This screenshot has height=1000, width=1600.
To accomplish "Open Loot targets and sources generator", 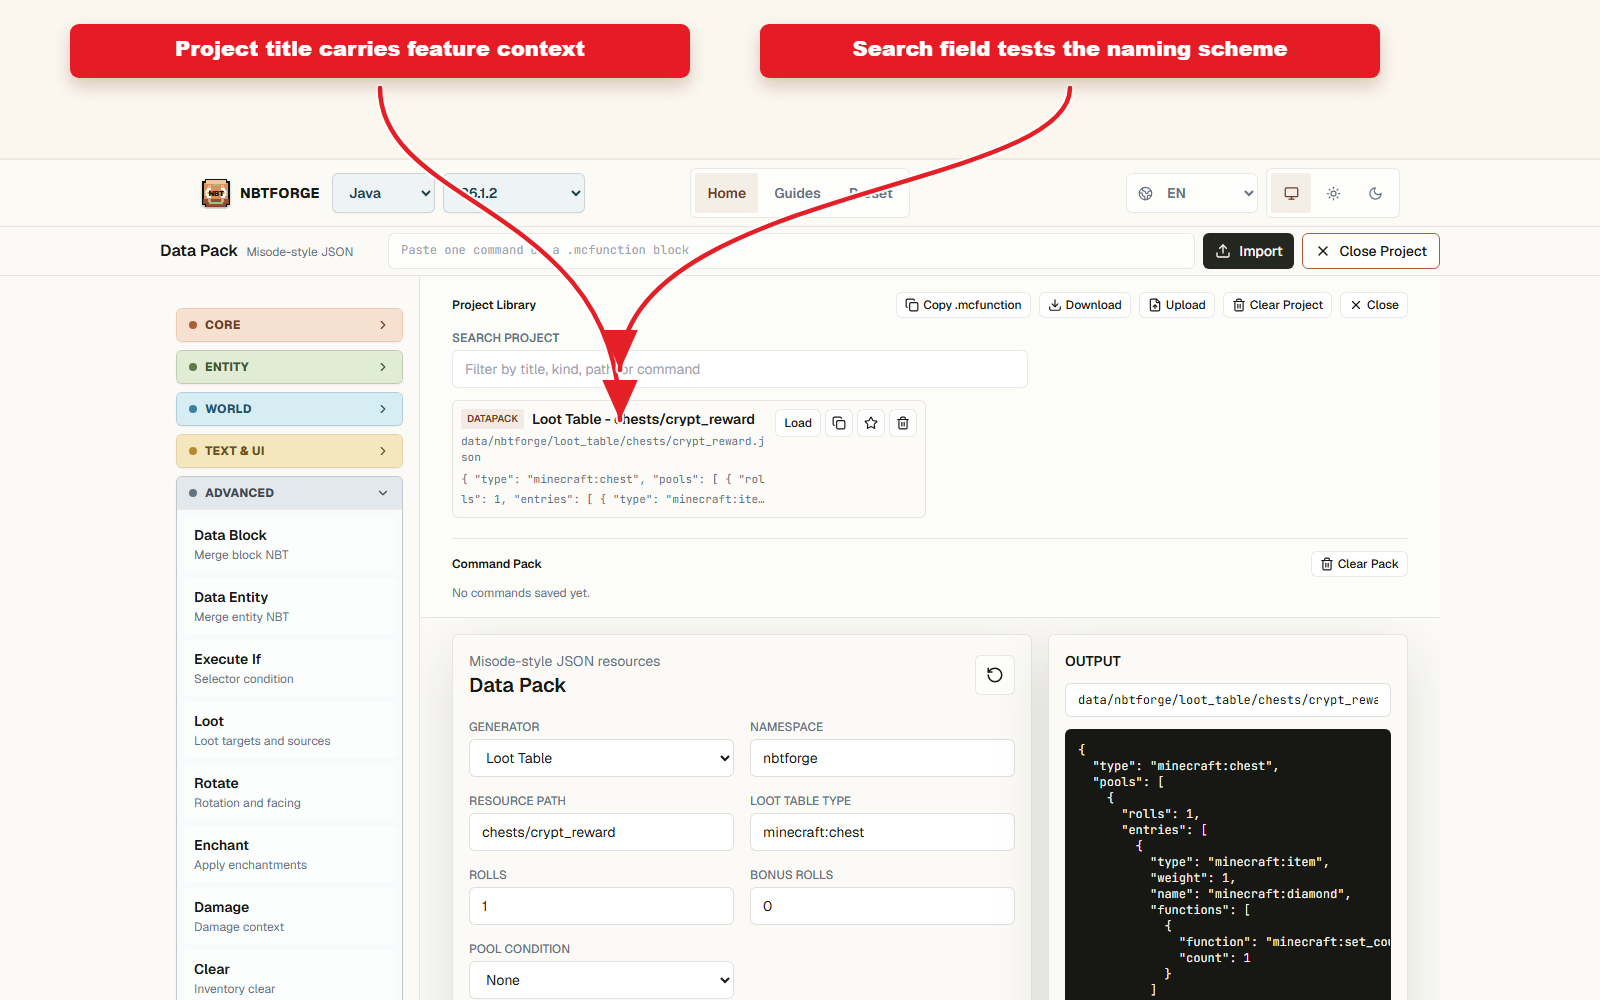I will point(289,730).
